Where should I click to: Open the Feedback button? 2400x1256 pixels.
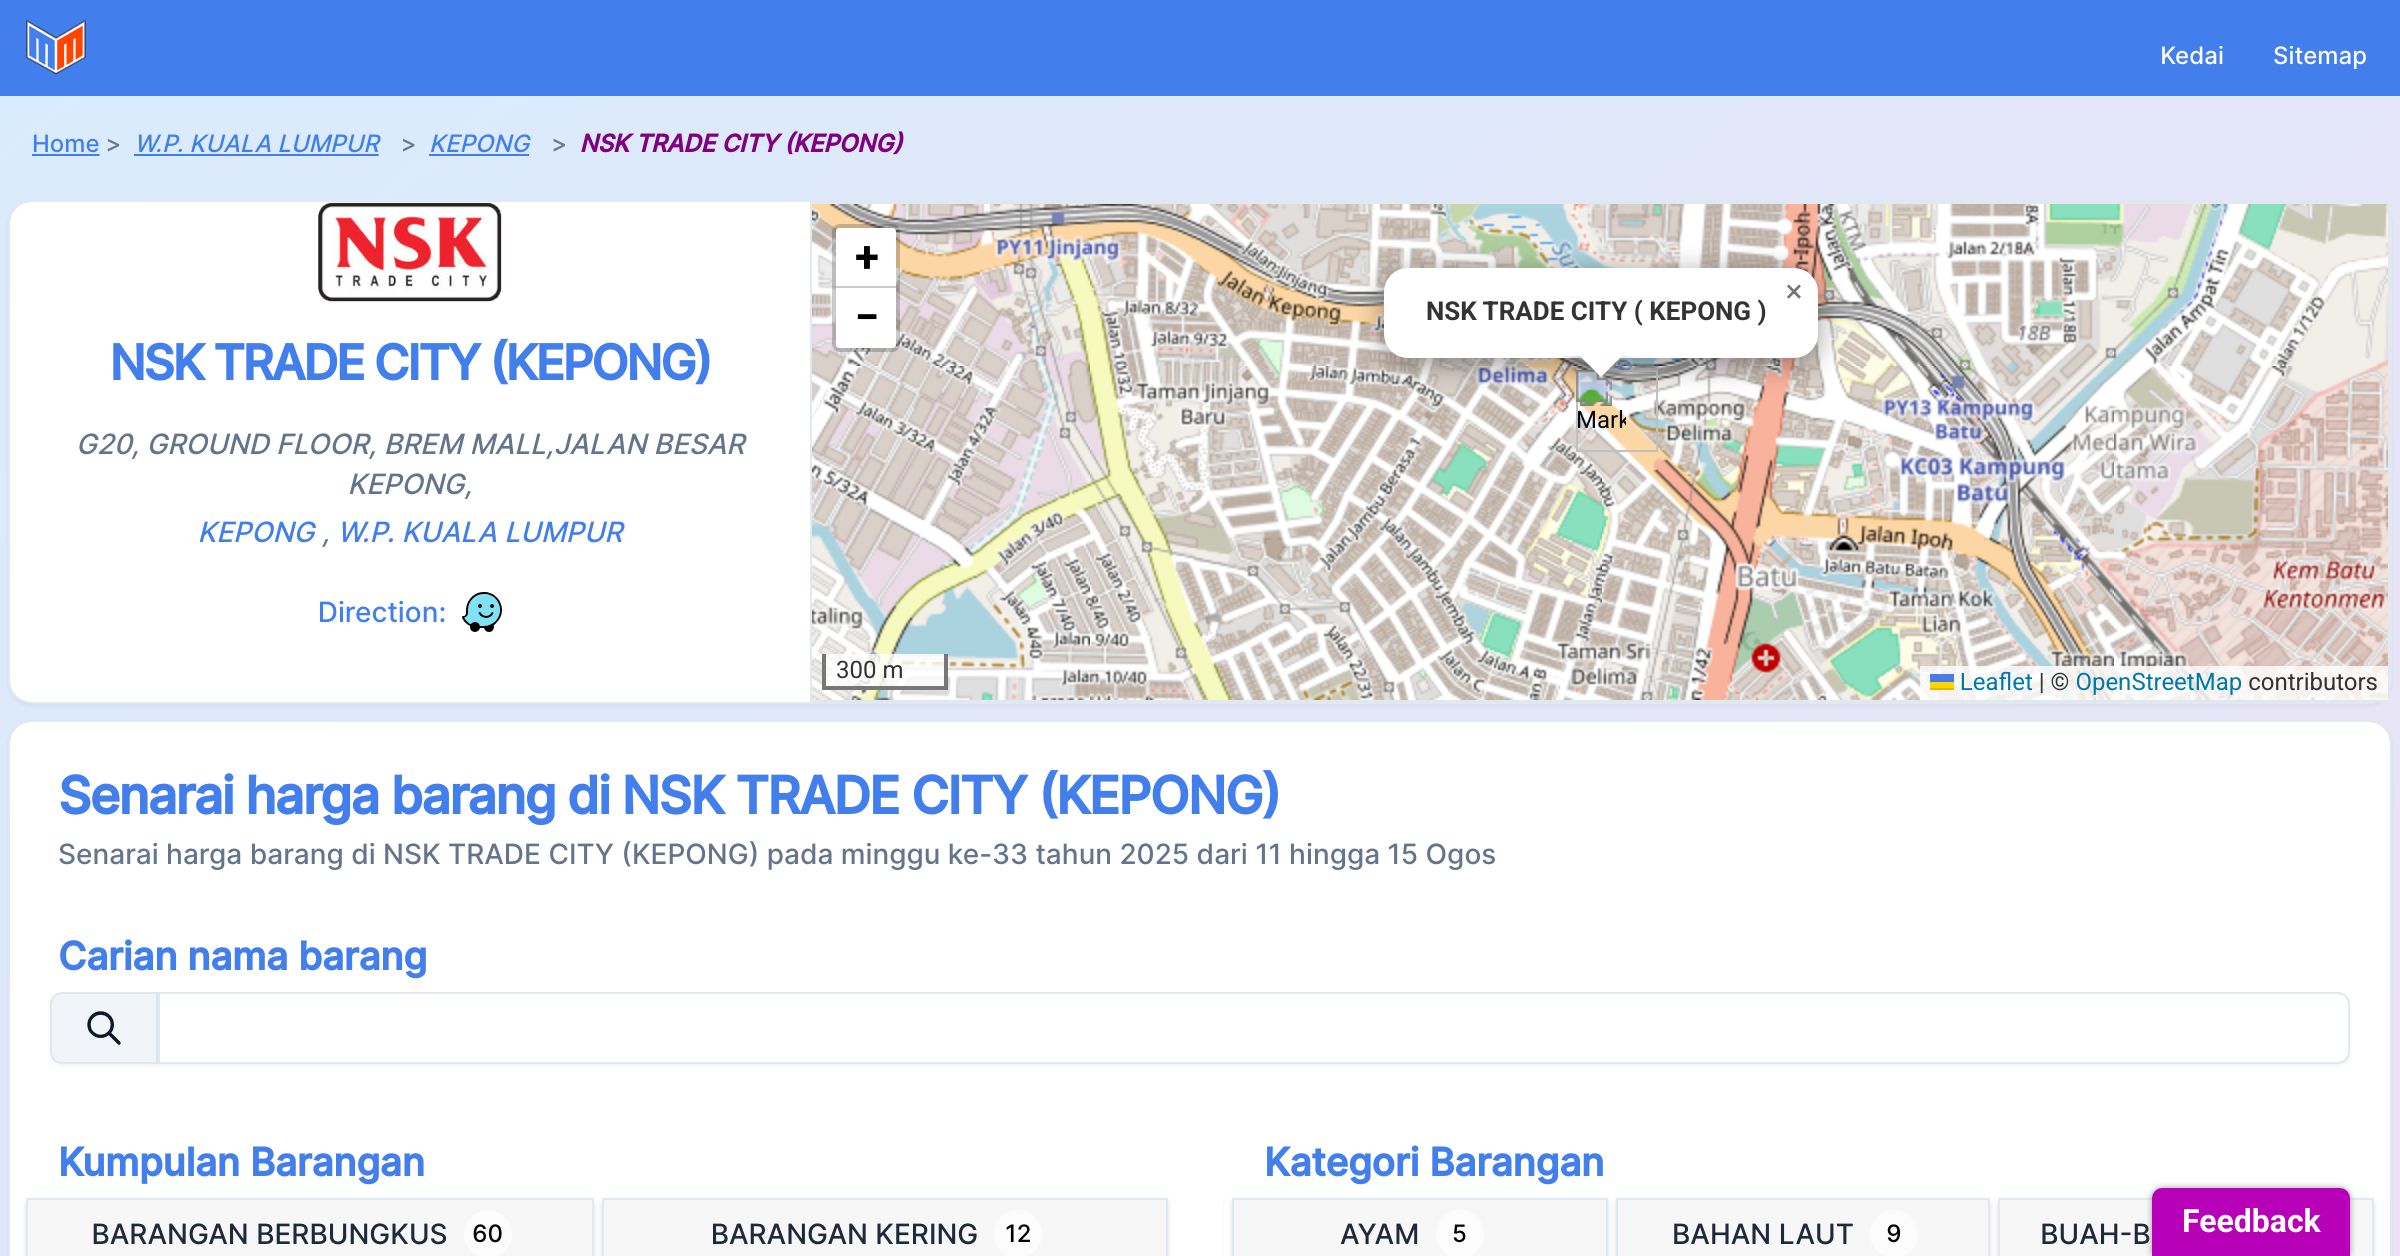click(2250, 1220)
